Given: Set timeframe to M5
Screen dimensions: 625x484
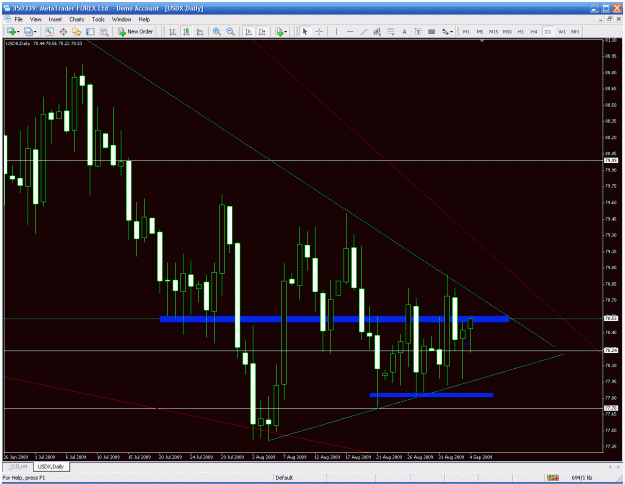Looking at the screenshot, I should tap(480, 31).
